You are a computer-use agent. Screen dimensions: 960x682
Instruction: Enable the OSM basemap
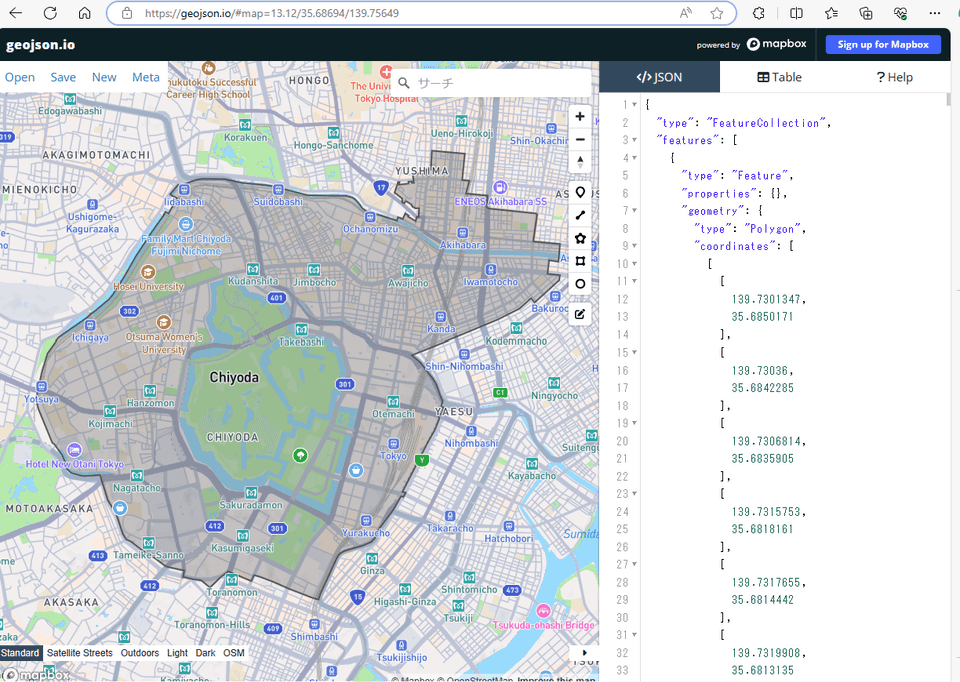233,653
